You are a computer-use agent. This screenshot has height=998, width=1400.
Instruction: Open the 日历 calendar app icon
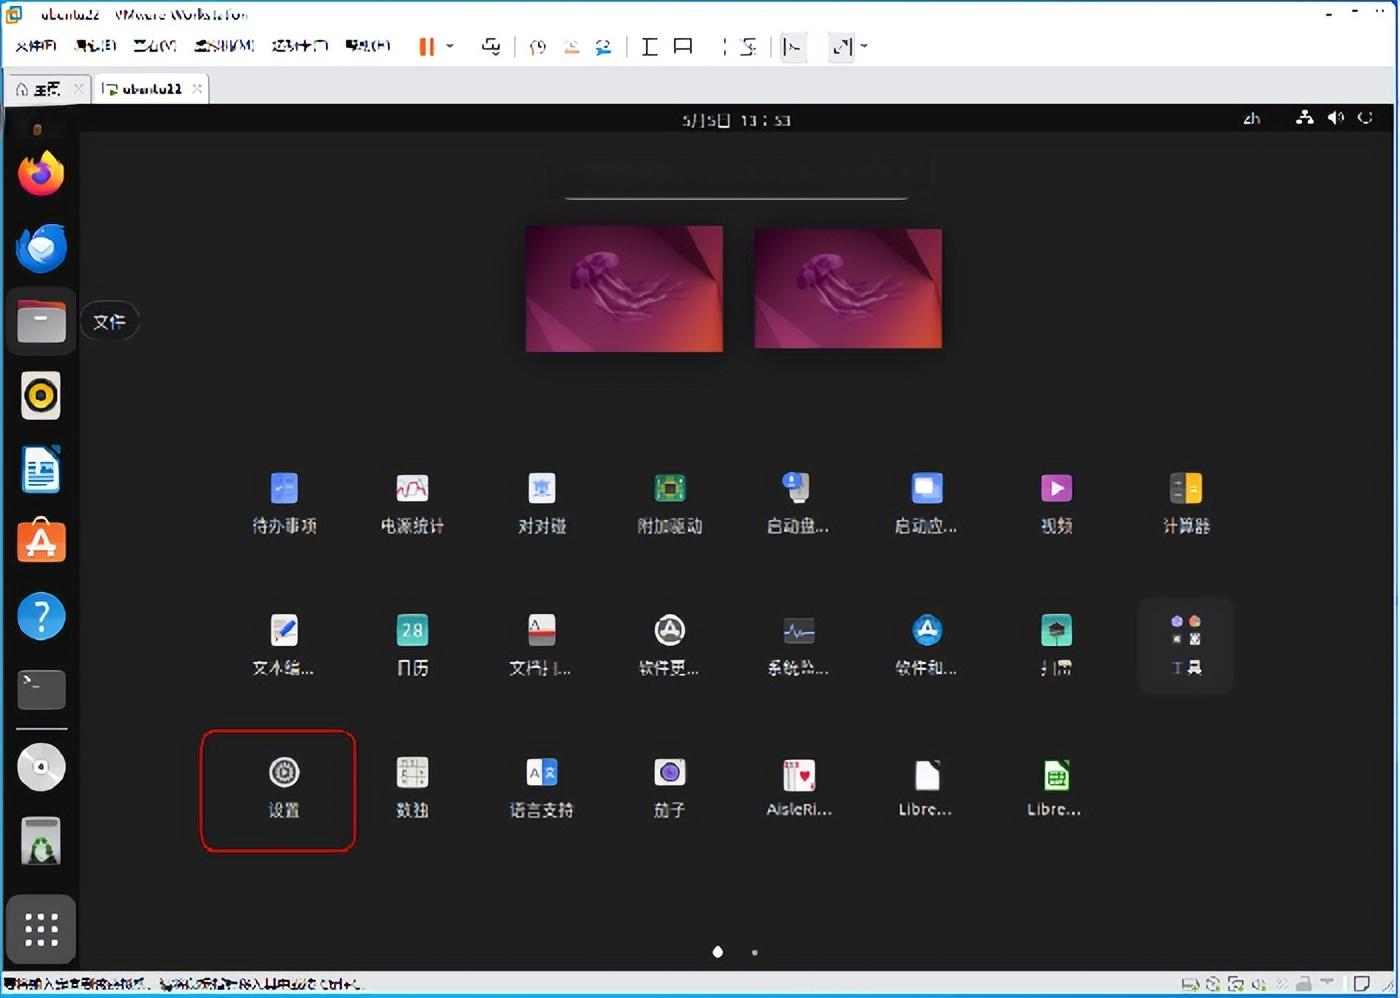point(412,645)
